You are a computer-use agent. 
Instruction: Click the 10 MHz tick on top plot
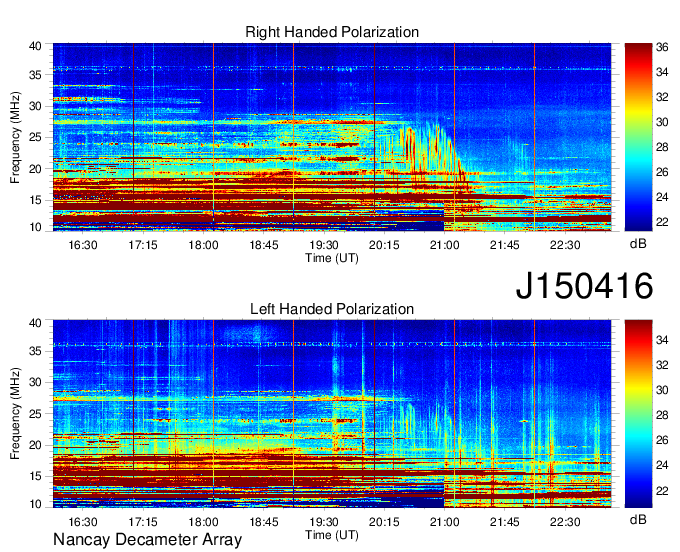(35, 227)
